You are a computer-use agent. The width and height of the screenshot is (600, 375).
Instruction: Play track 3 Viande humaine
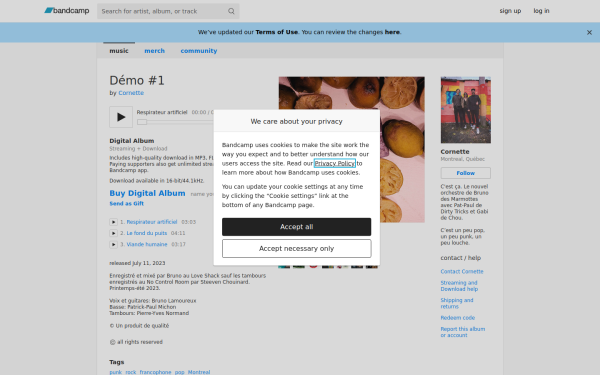point(113,244)
